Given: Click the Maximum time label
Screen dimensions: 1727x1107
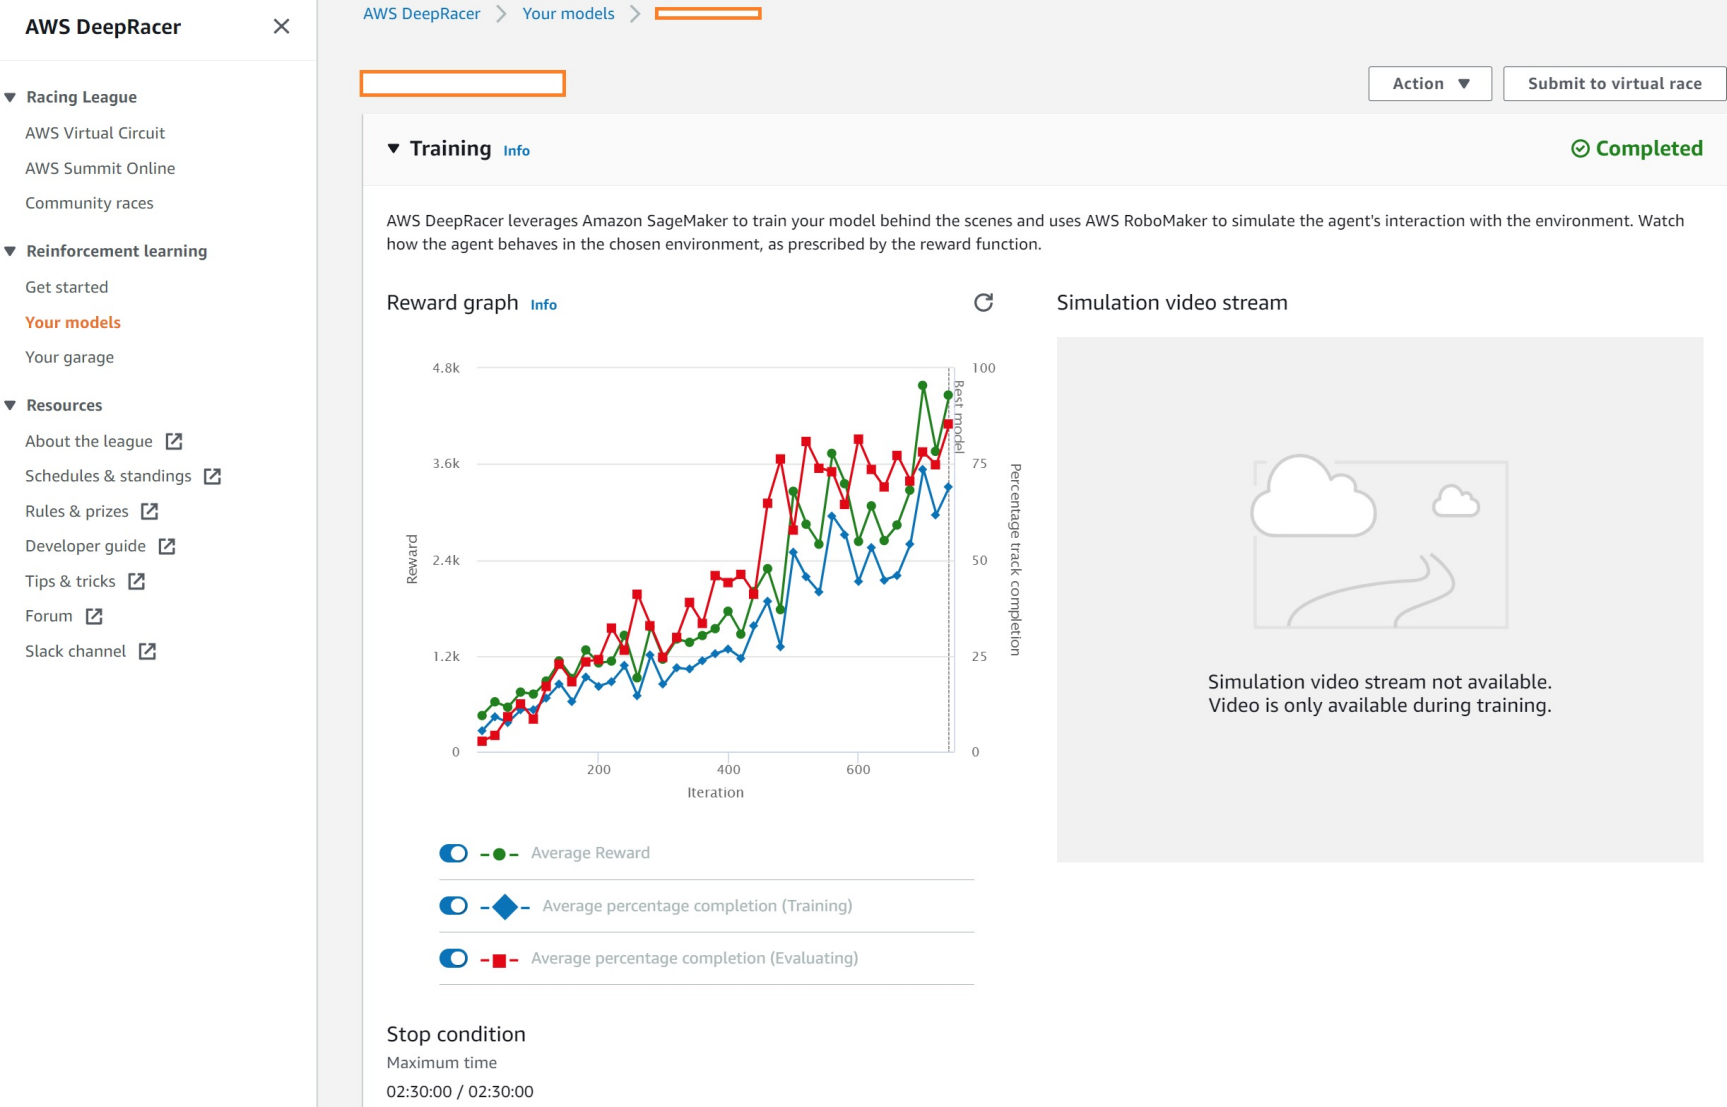Looking at the screenshot, I should coord(441,1062).
